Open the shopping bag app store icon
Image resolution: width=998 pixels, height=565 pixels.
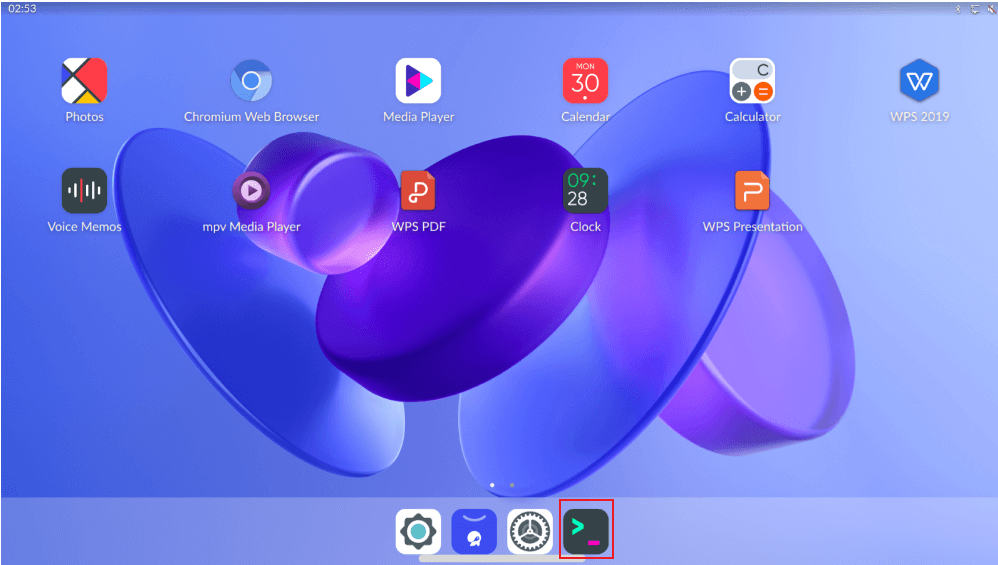(x=474, y=531)
